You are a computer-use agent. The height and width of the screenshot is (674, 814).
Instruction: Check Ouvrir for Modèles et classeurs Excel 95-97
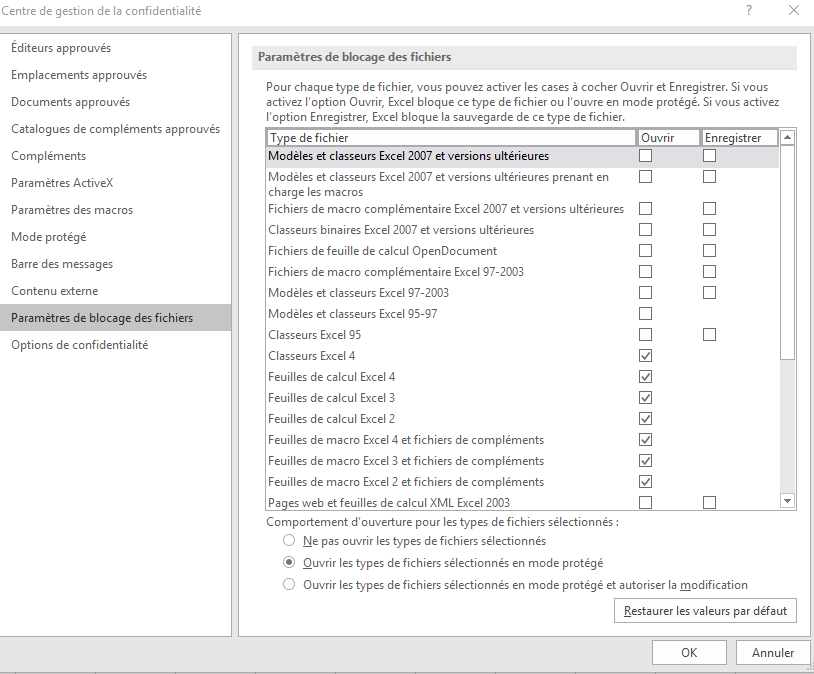[x=645, y=314]
